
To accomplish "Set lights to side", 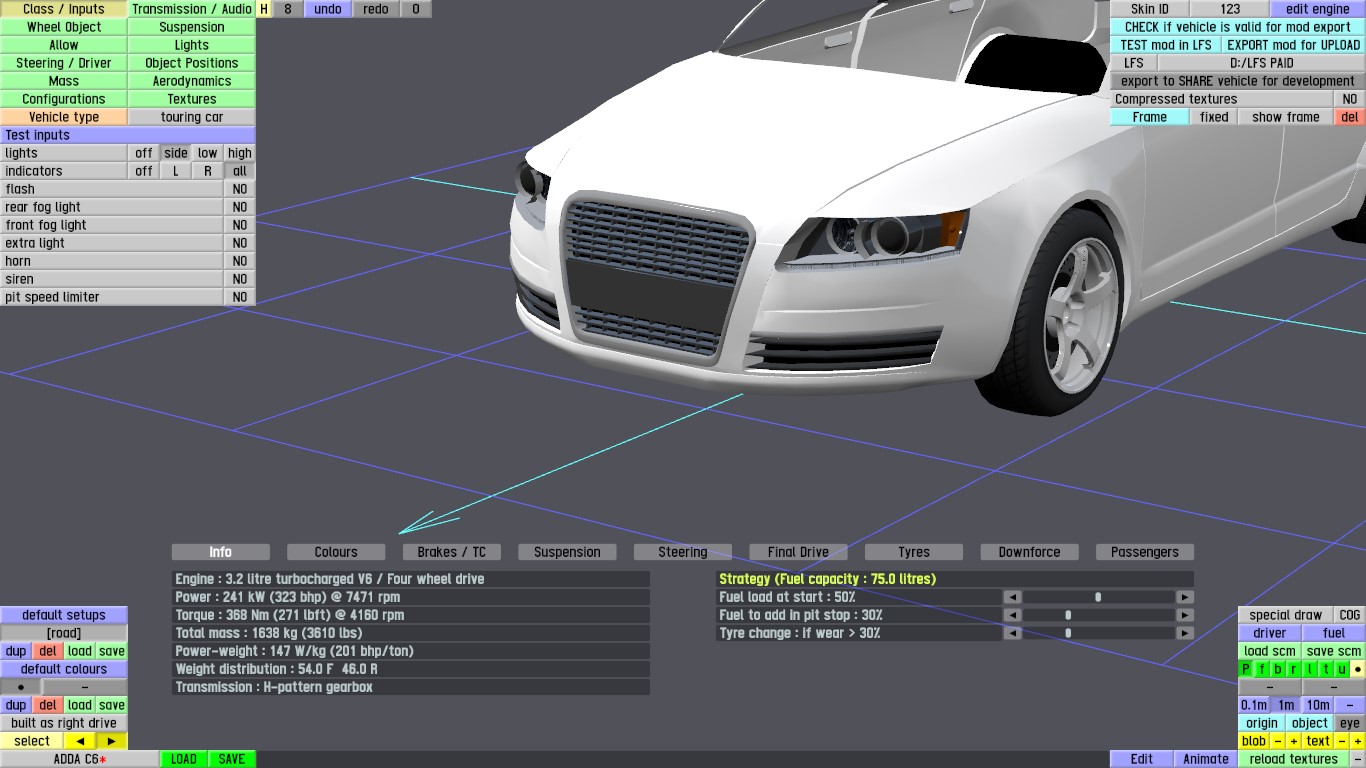I will coord(176,153).
